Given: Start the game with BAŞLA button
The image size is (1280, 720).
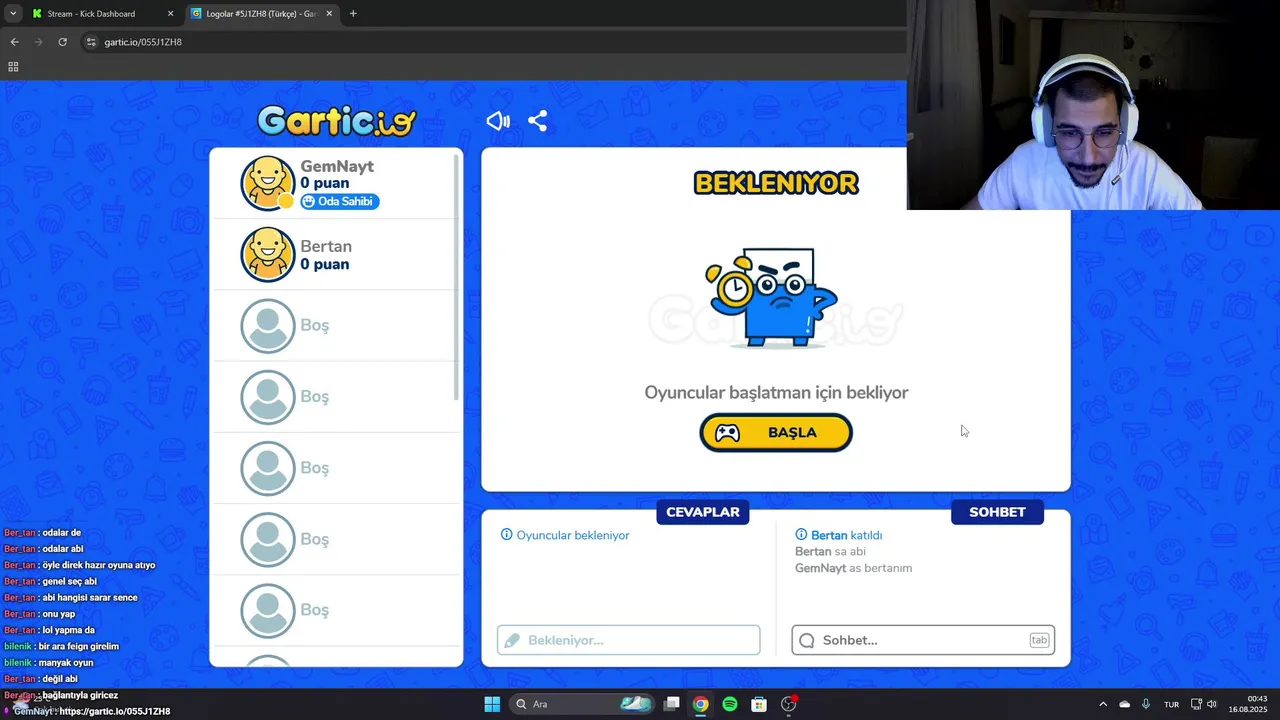Looking at the screenshot, I should coord(776,433).
